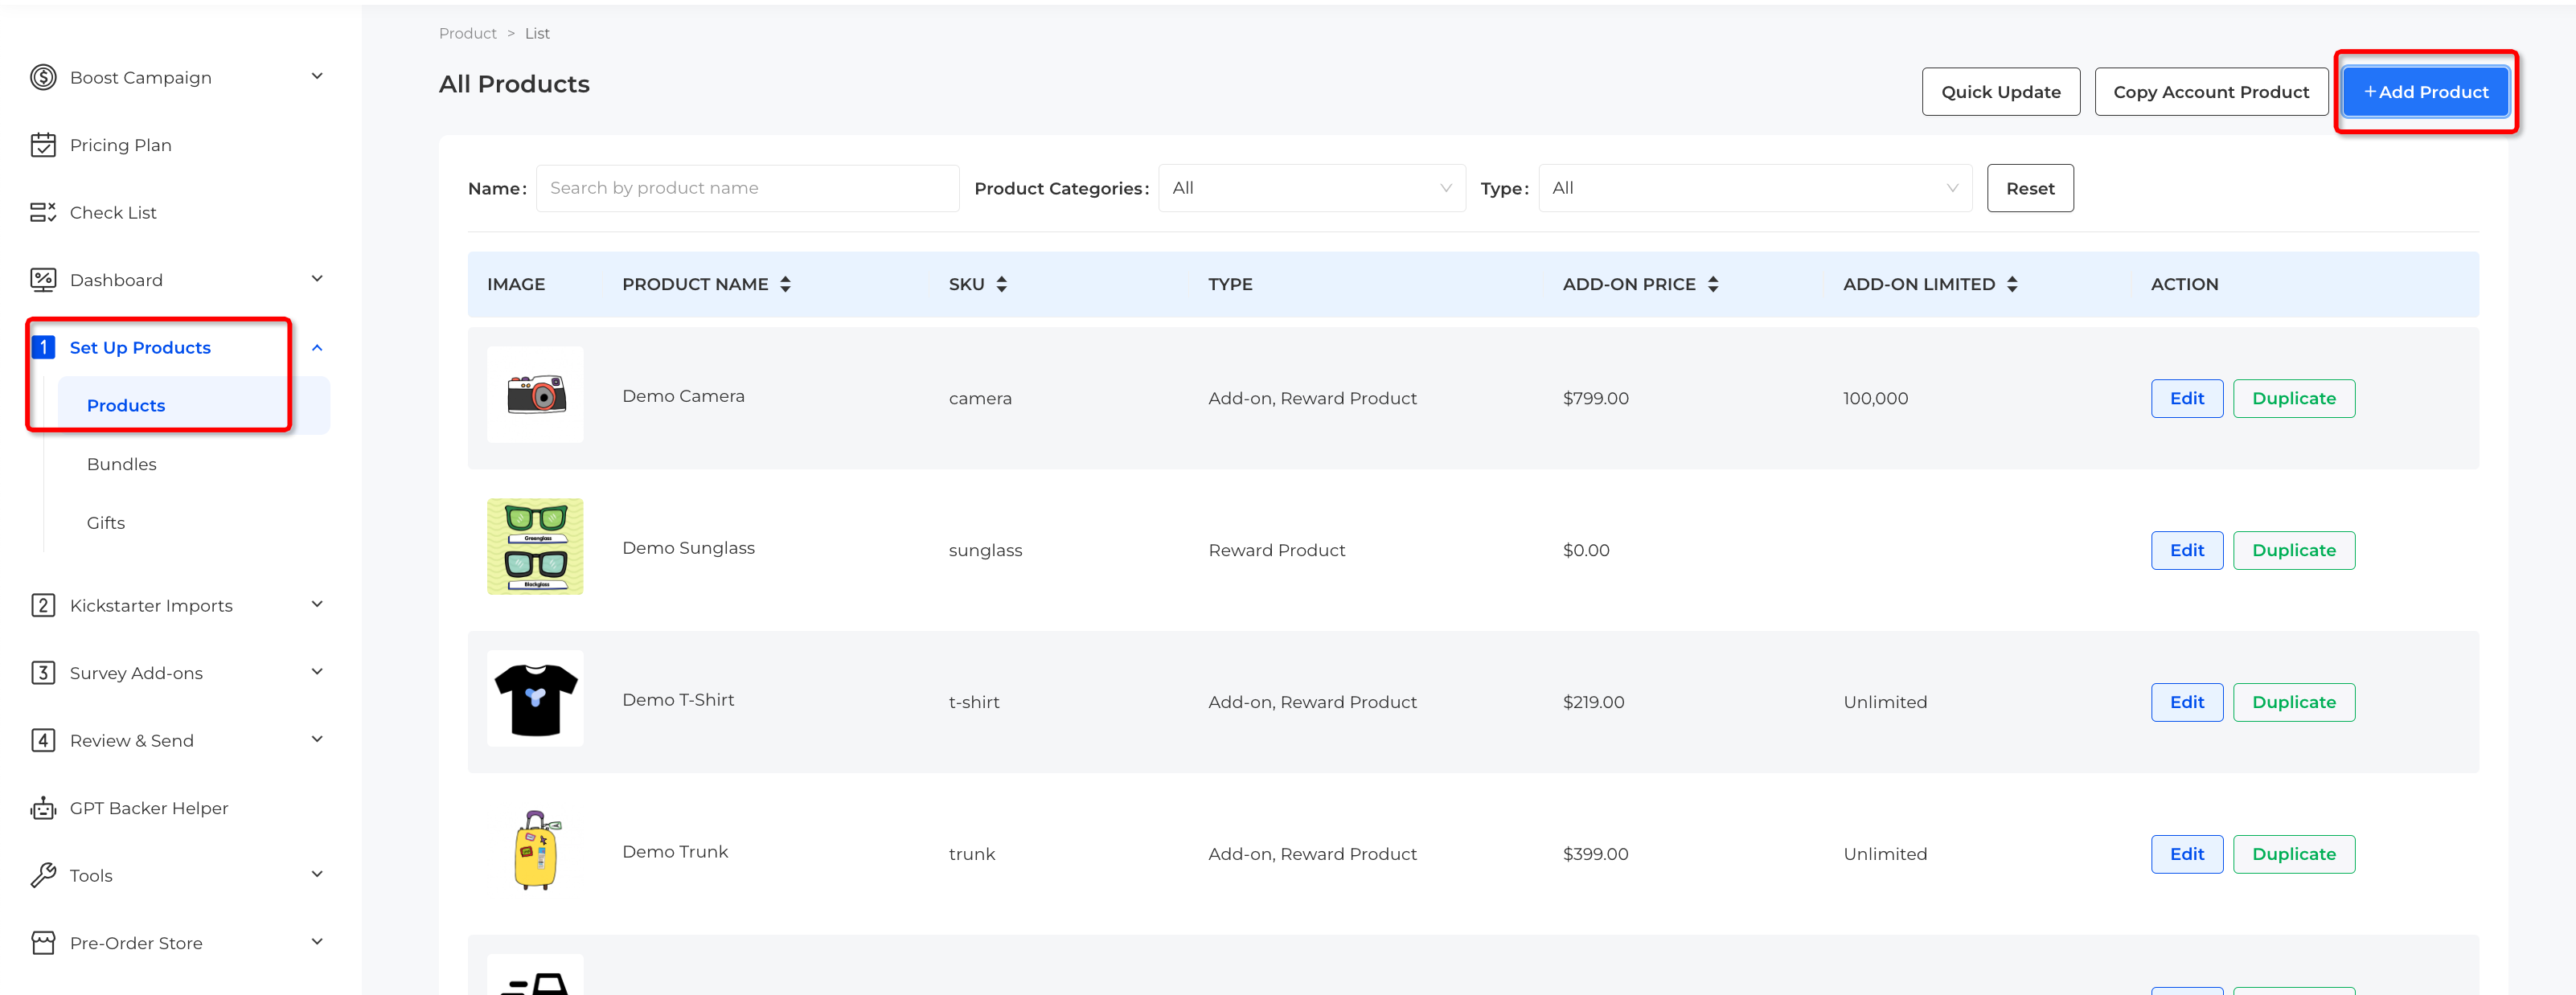The height and width of the screenshot is (995, 2576).
Task: Duplicate the Demo T-Shirt product
Action: (2293, 702)
